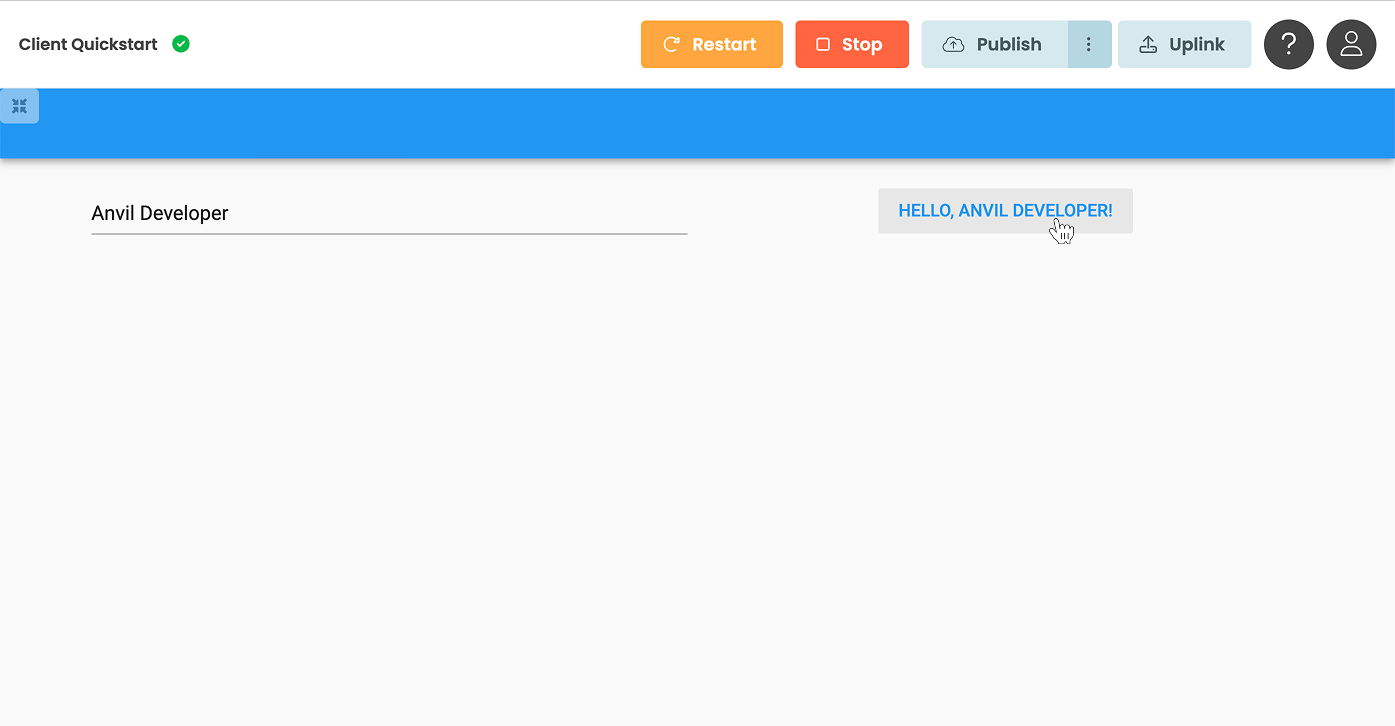
Task: Focus the Anvil Developer text field
Action: pos(388,213)
